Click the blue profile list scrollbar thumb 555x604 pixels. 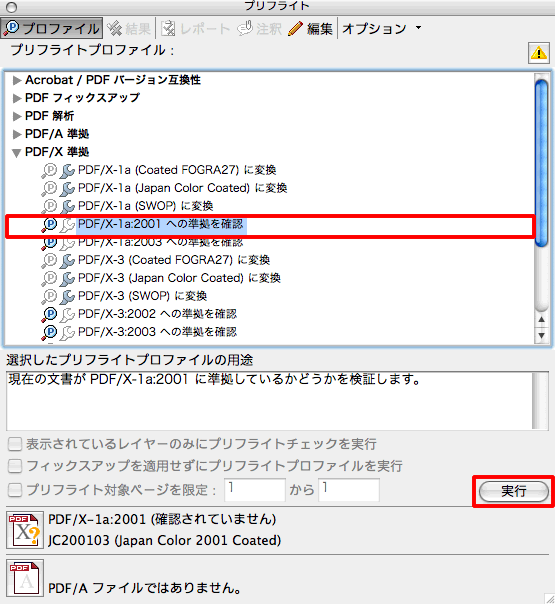coord(542,163)
